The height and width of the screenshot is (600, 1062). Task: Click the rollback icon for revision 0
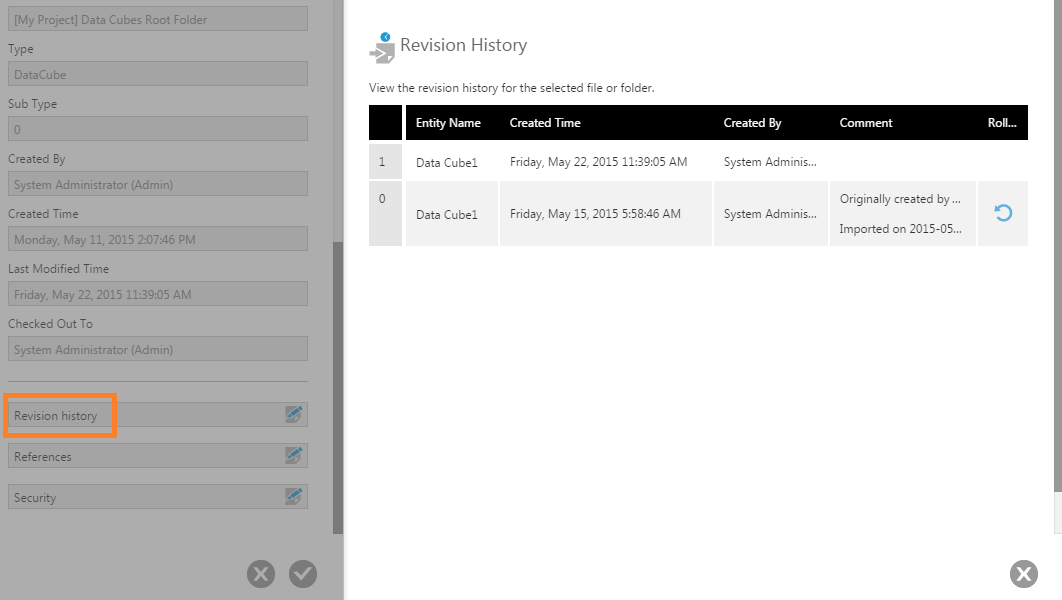(x=1003, y=213)
